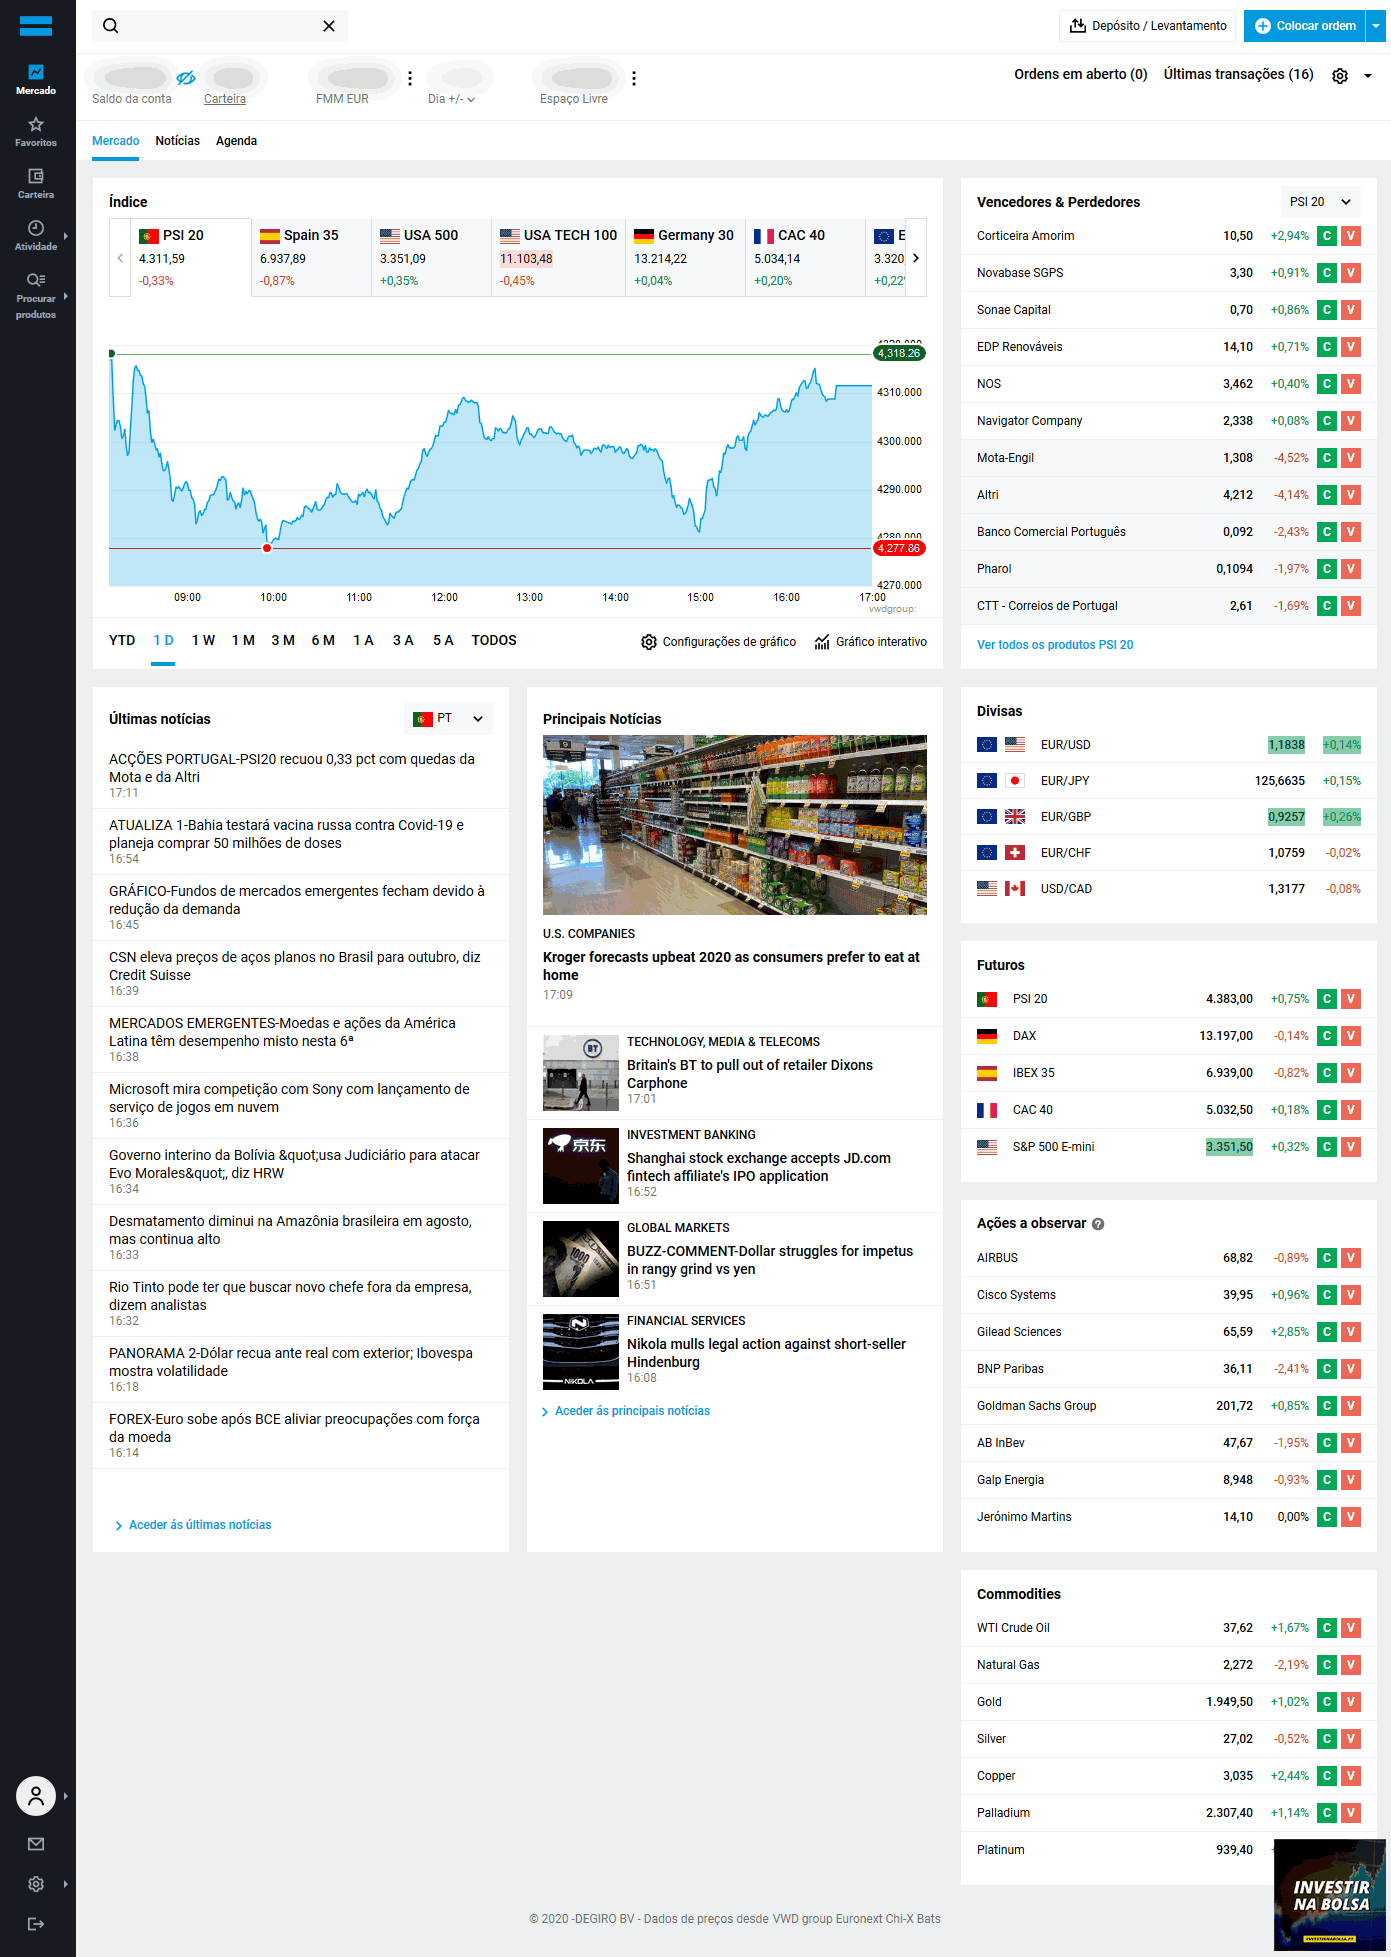Screen dimensions: 1391x1957
Task: Open the mail inbox icon in sidebar
Action: (x=36, y=1844)
